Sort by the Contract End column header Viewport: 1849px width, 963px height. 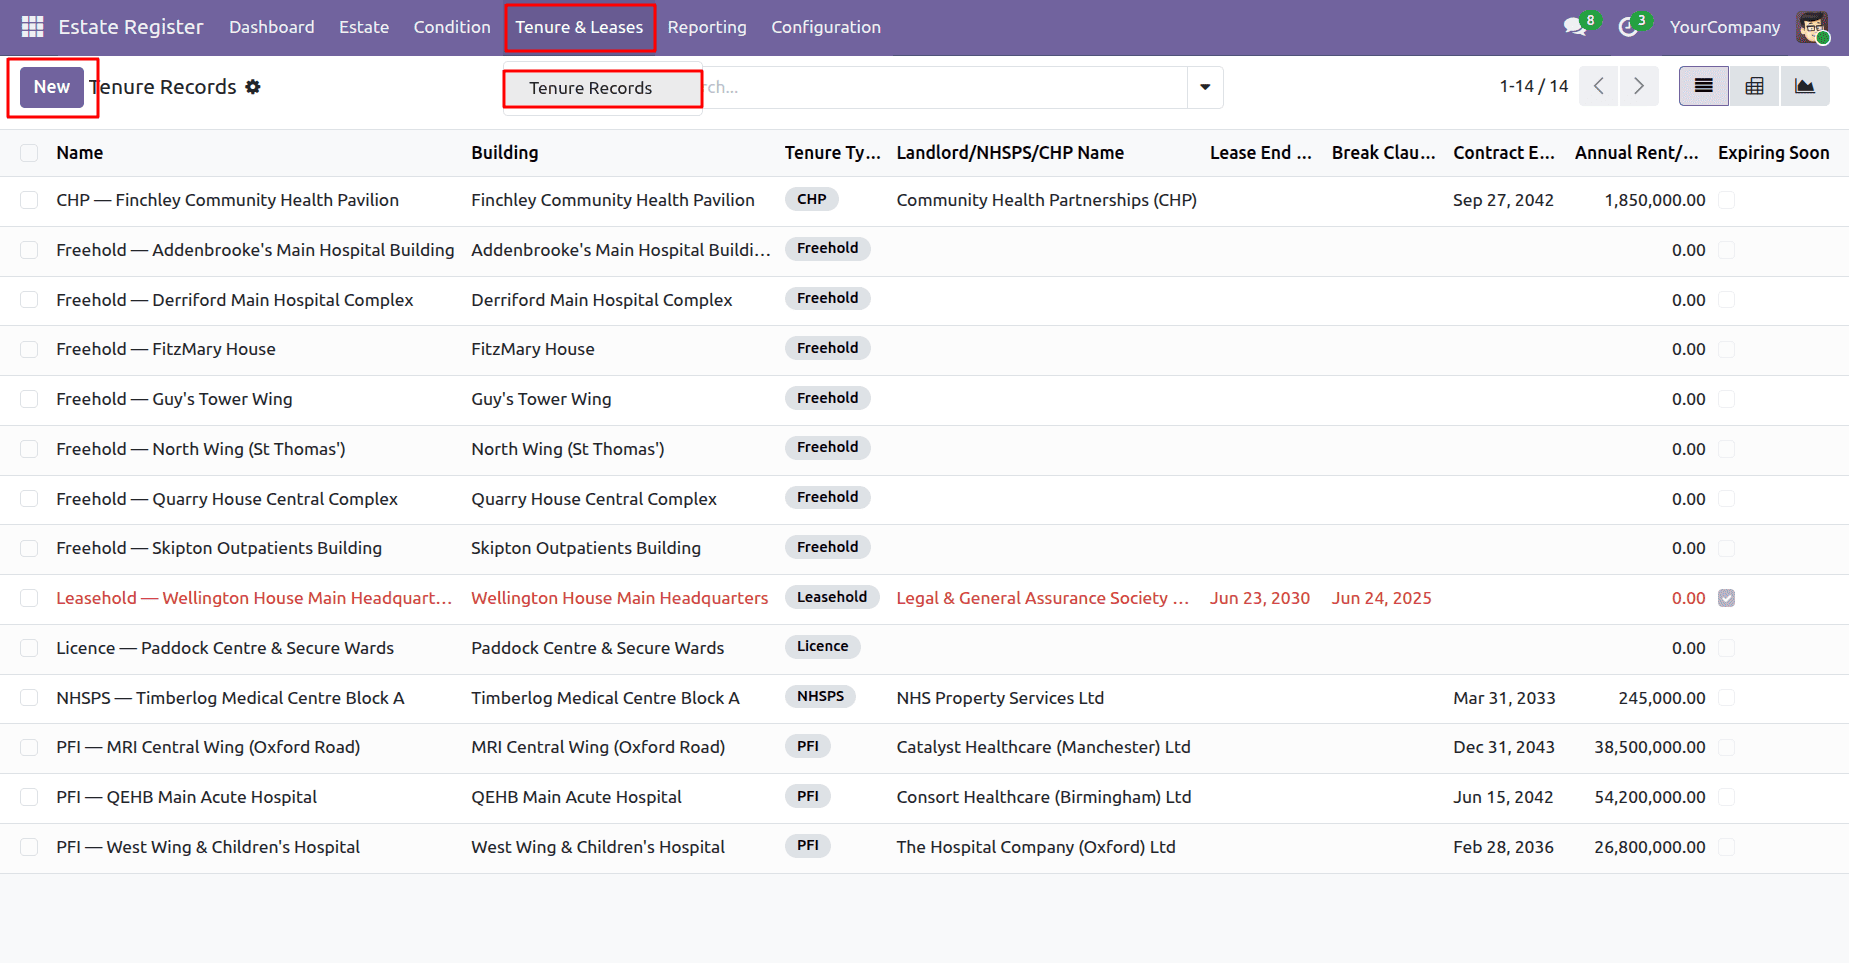1504,153
